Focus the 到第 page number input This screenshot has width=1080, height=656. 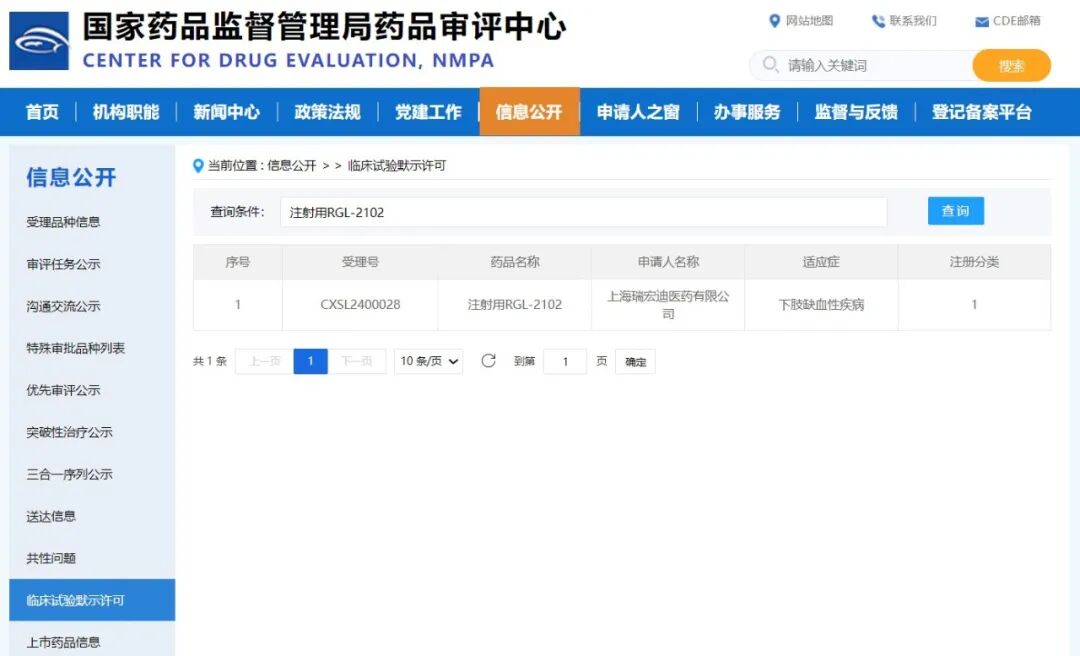[565, 361]
